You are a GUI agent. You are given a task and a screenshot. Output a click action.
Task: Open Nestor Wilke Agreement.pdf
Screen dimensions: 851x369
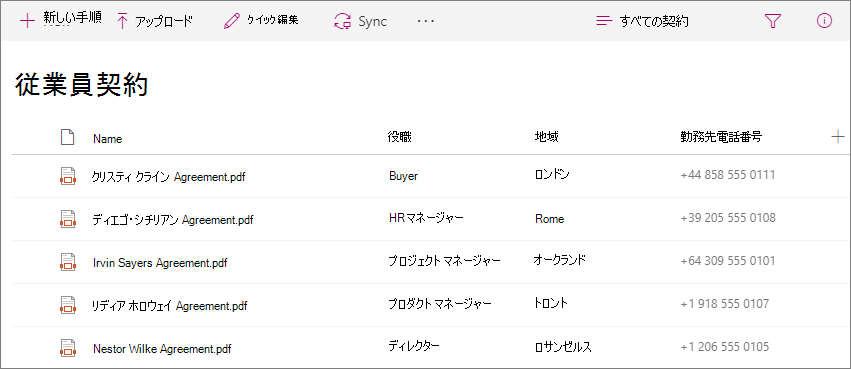tap(162, 348)
